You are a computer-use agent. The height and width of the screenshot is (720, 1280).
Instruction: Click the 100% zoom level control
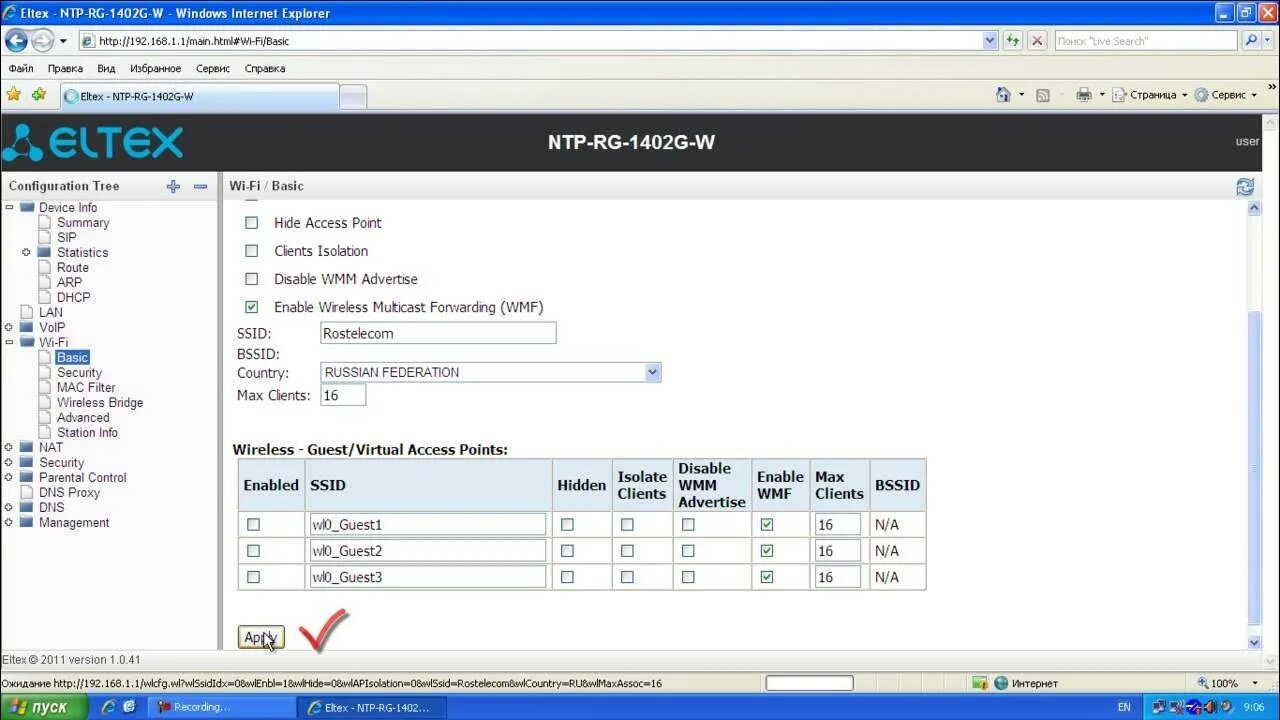pos(1221,683)
